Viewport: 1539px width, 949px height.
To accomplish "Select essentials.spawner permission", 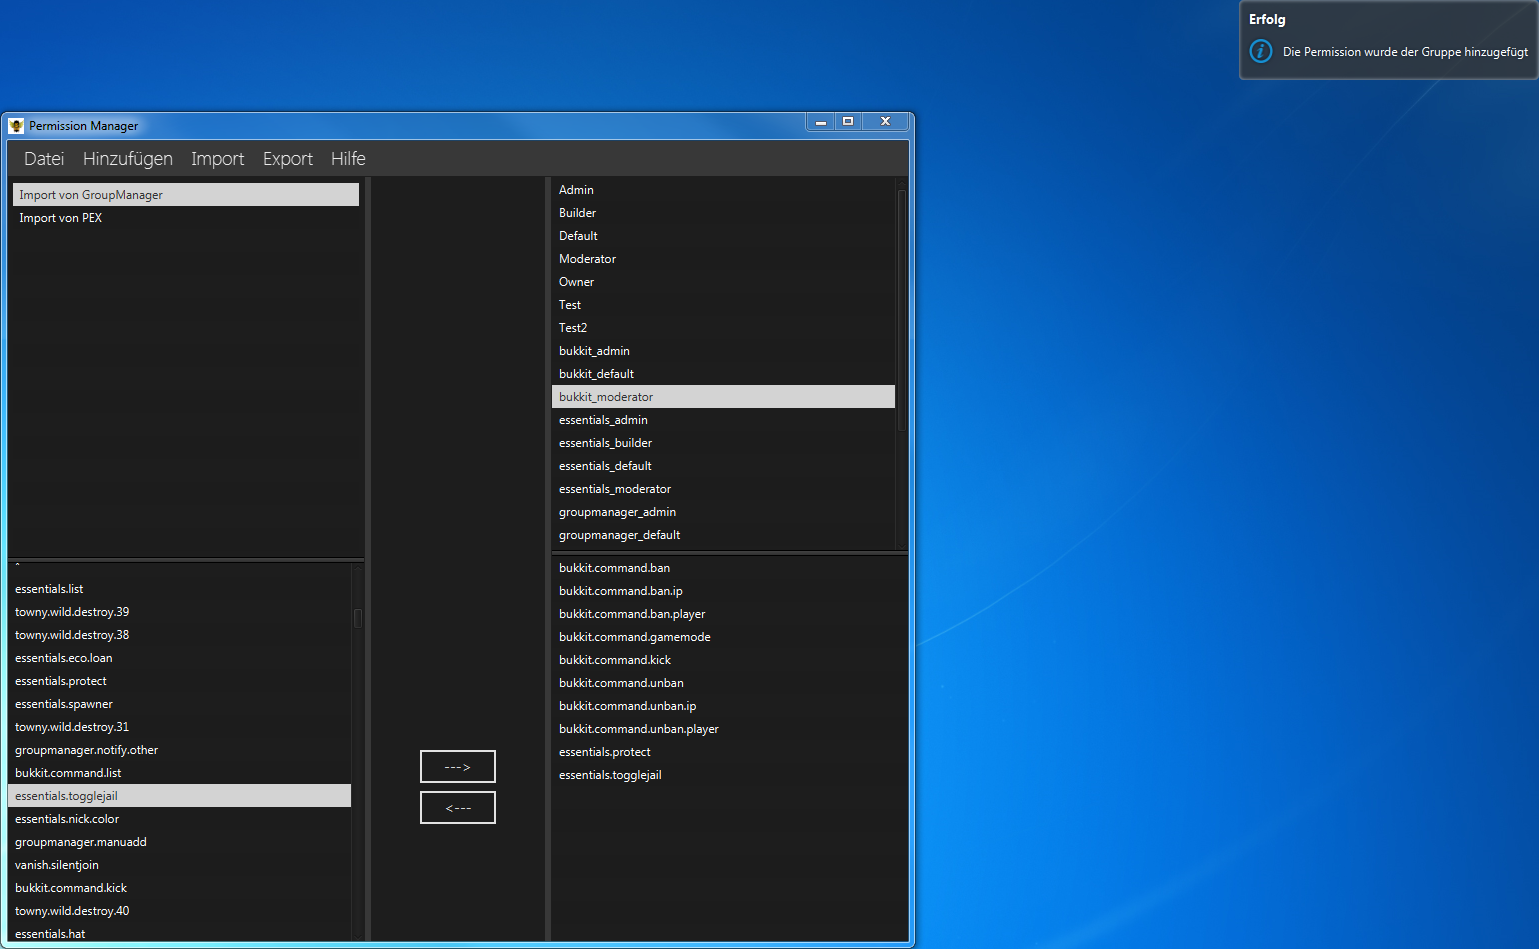I will pos(180,704).
